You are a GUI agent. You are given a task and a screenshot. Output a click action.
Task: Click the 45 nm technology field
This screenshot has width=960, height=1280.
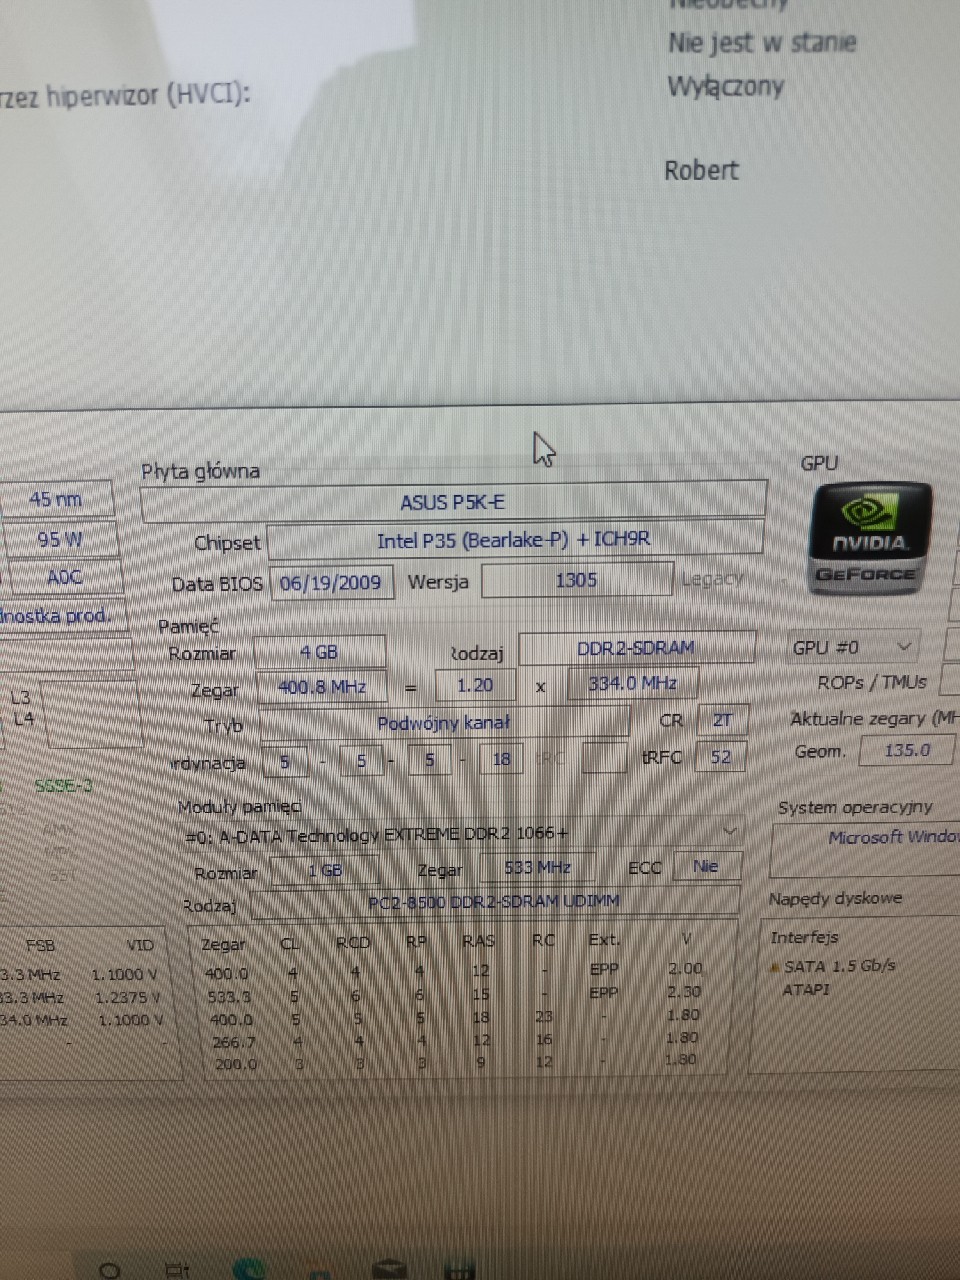pyautogui.click(x=57, y=499)
